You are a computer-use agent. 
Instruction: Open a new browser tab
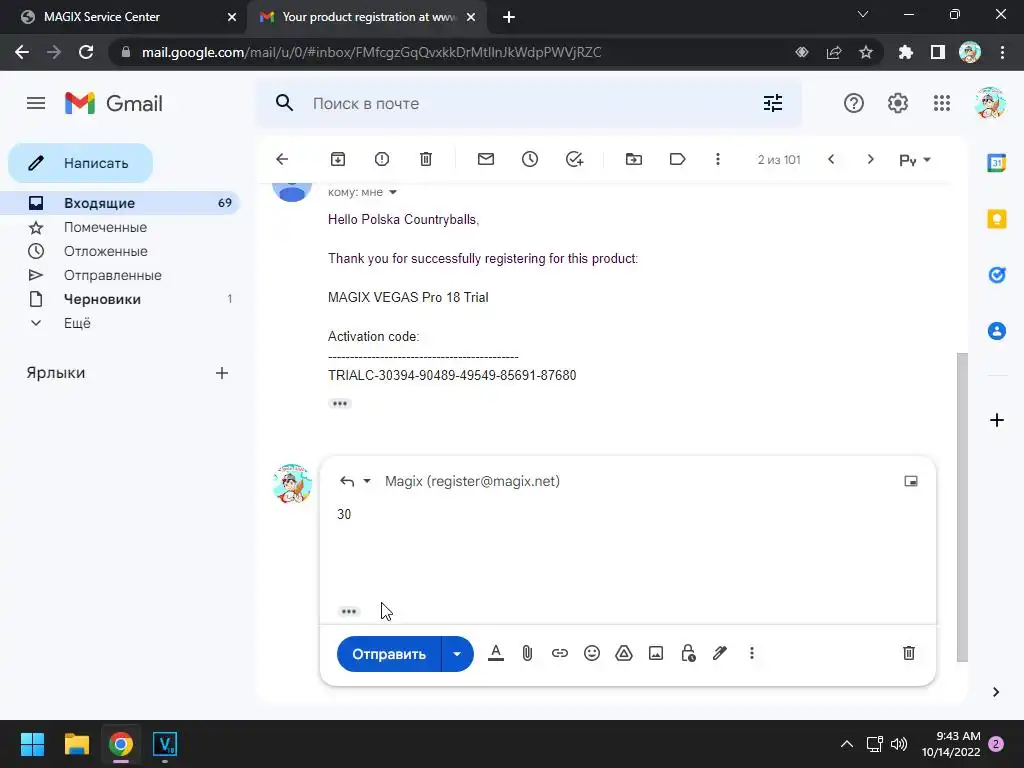509,18
